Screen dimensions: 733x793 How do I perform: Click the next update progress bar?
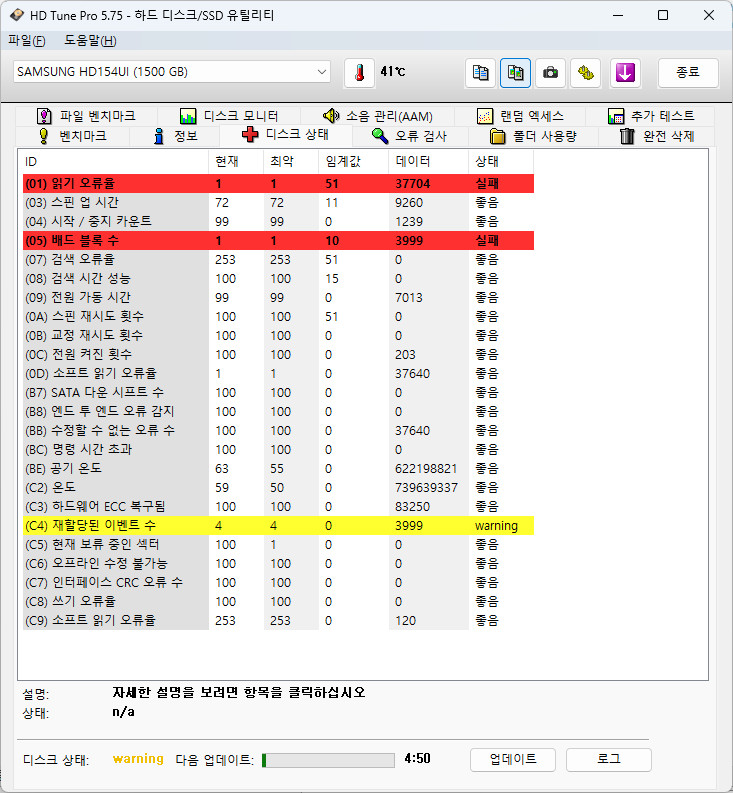click(x=328, y=760)
